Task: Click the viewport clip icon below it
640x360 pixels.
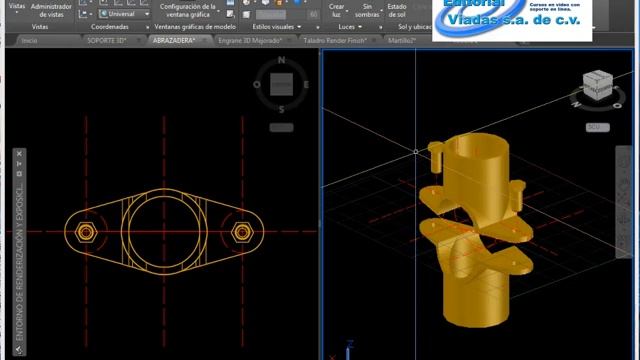Action: (230, 14)
